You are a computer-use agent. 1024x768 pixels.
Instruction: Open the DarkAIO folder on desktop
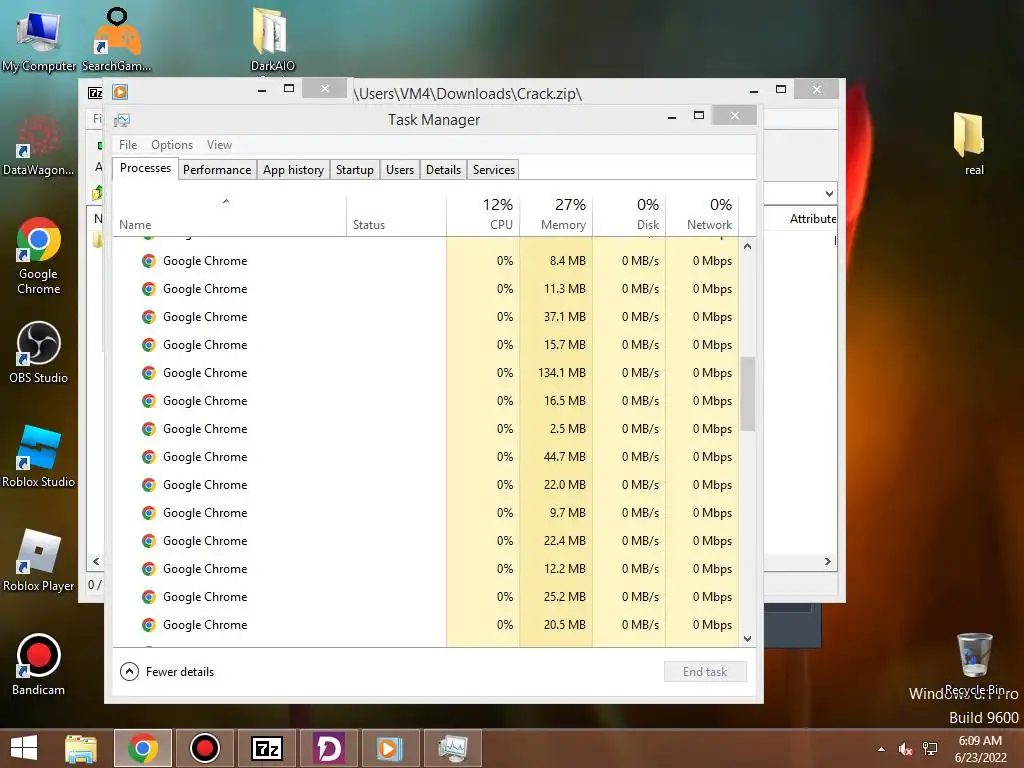click(x=272, y=39)
